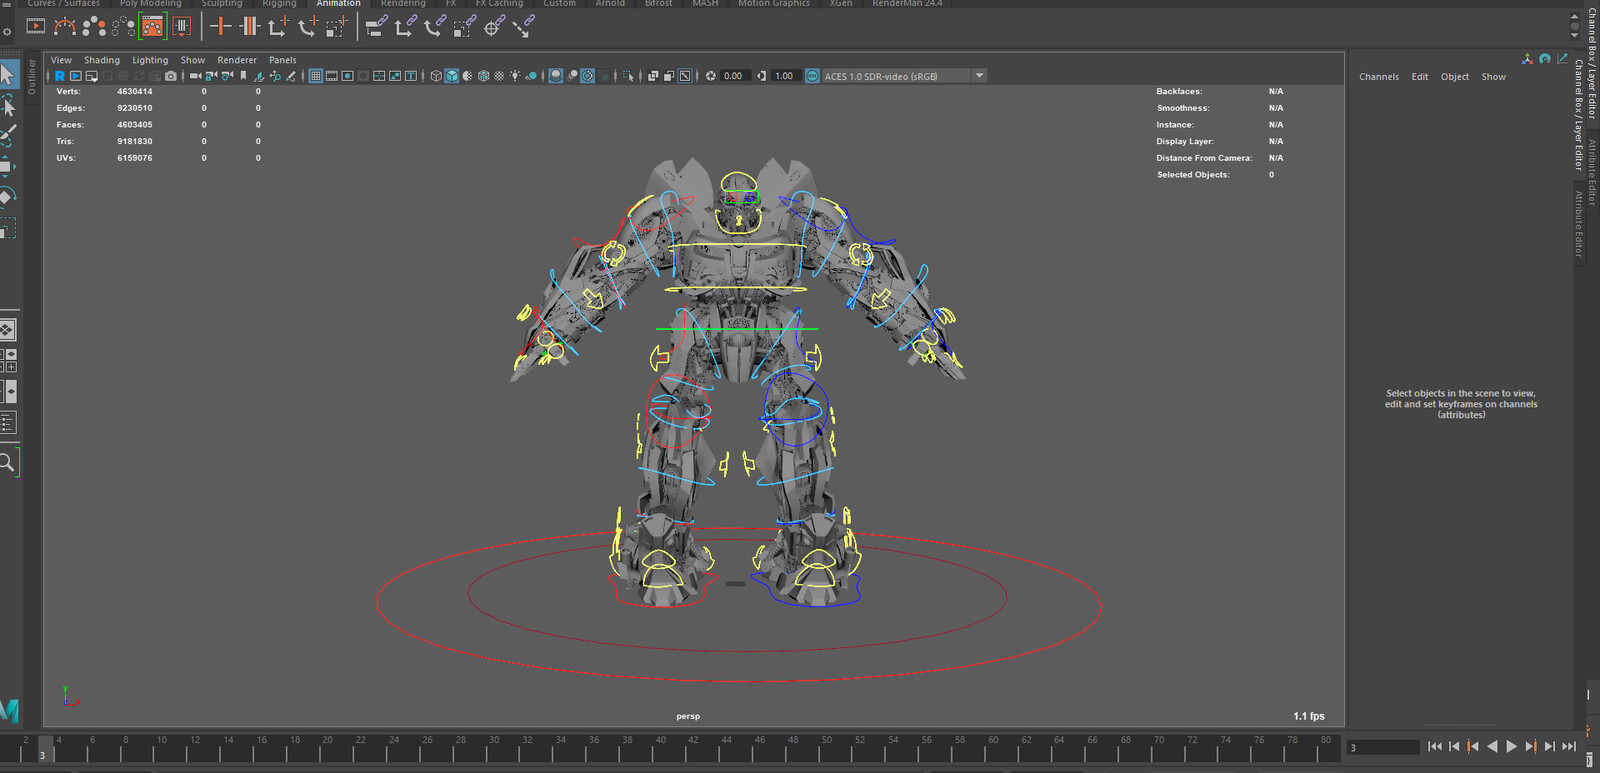The height and width of the screenshot is (773, 1600).
Task: Toggle smooth shade all mode
Action: click(452, 76)
